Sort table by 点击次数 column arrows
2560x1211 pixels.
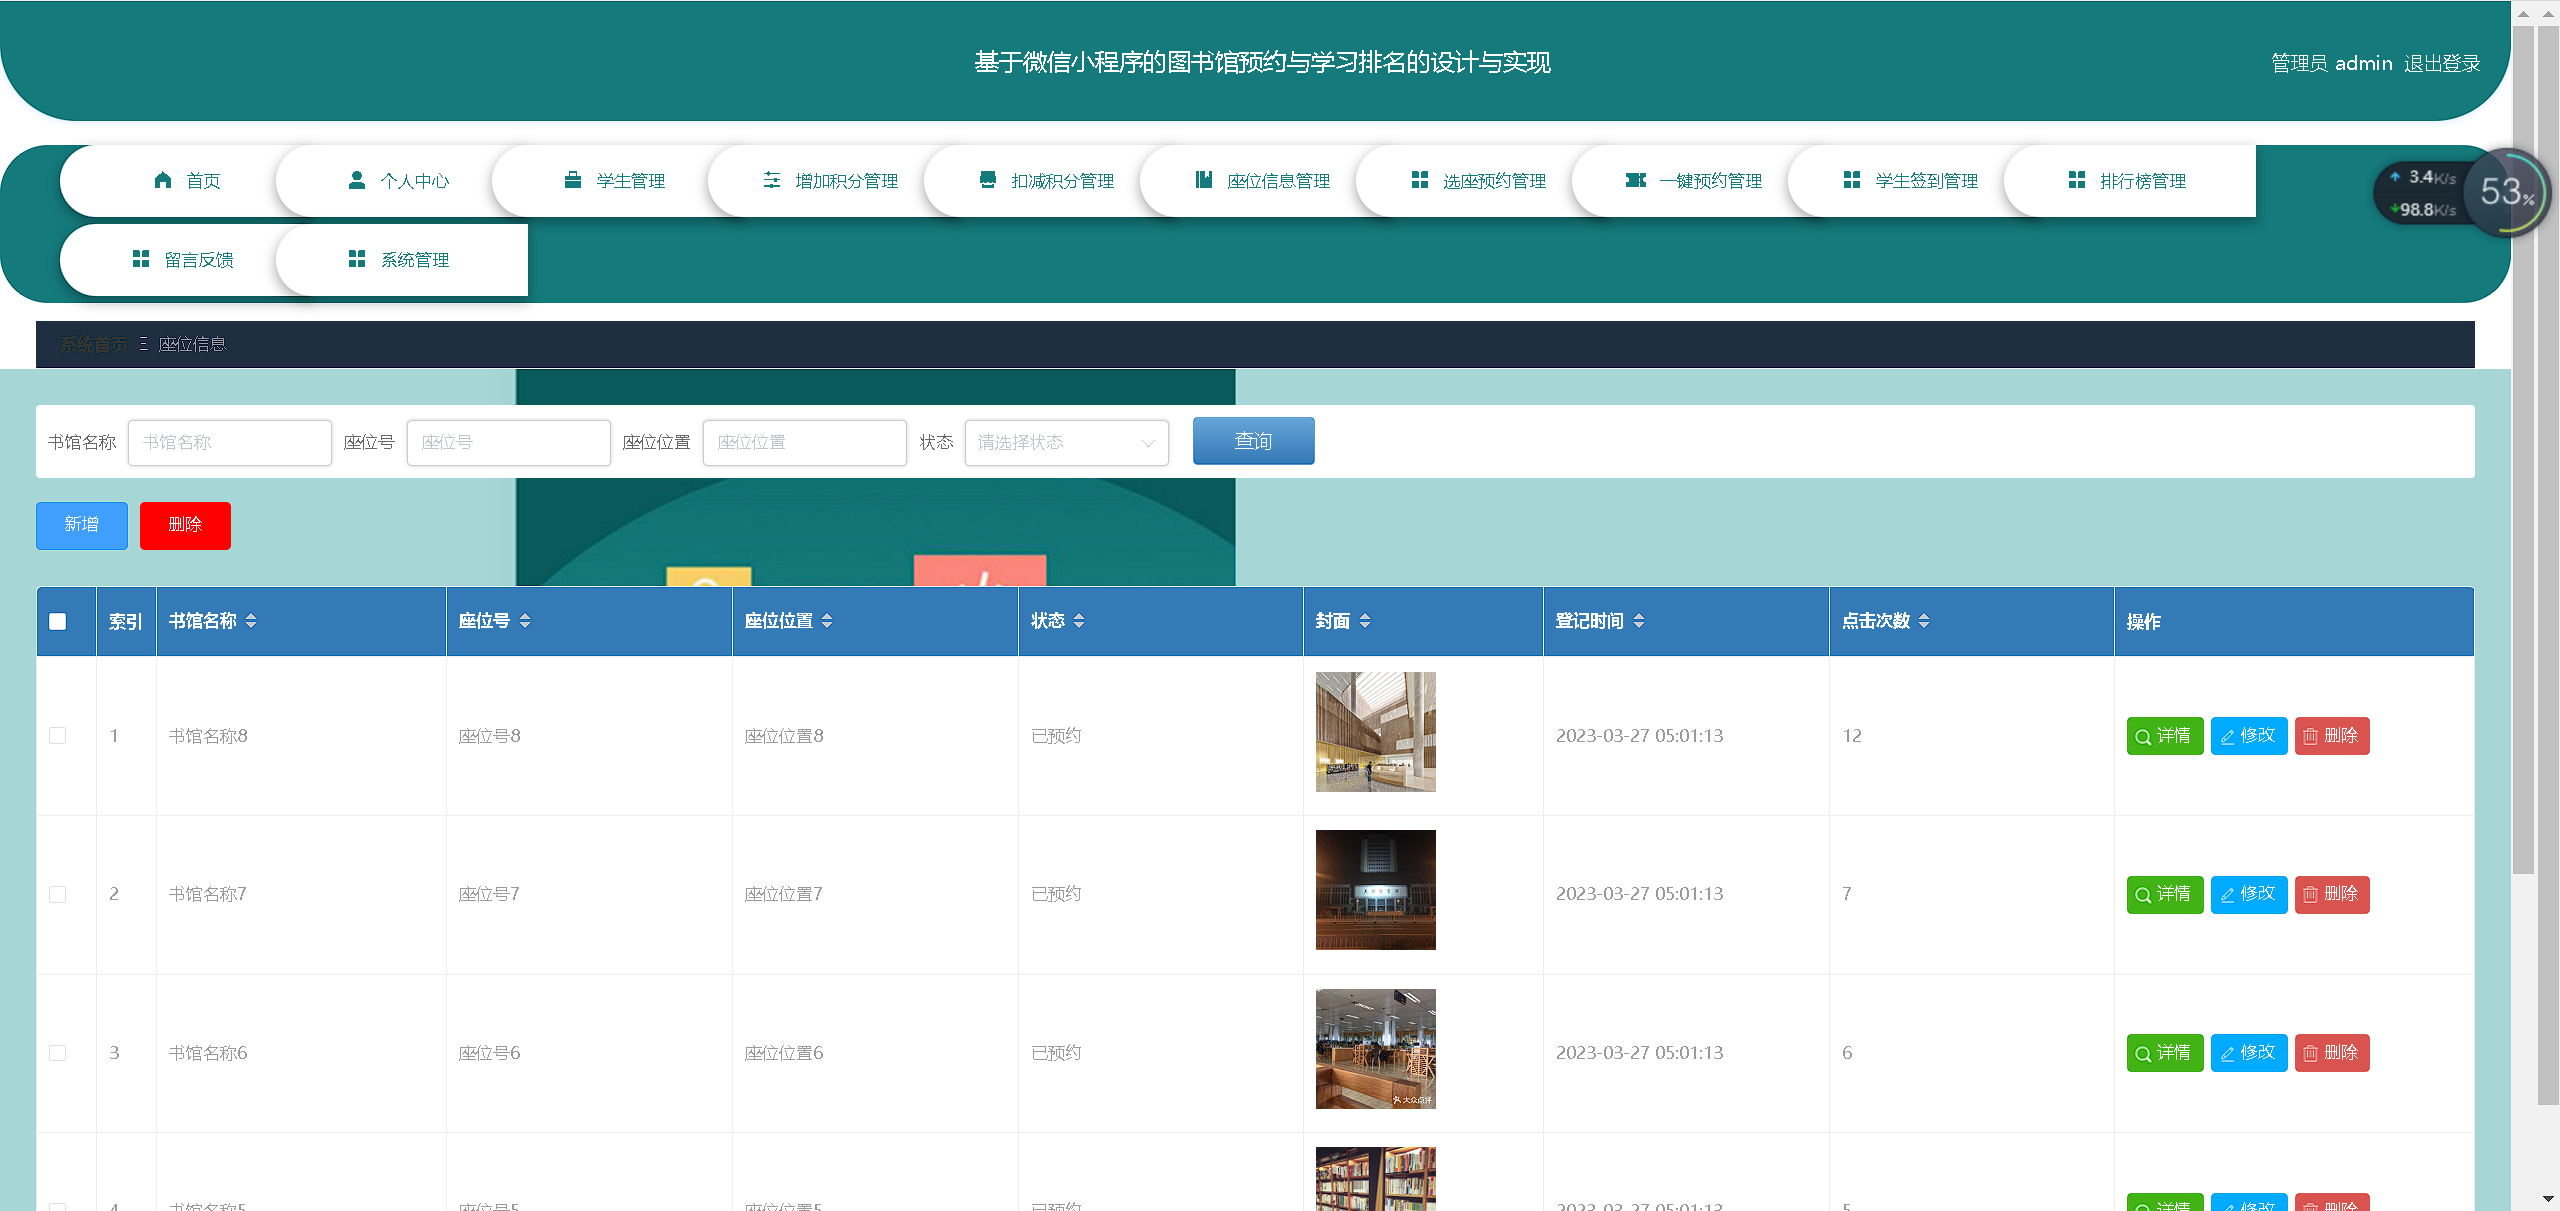click(1924, 621)
